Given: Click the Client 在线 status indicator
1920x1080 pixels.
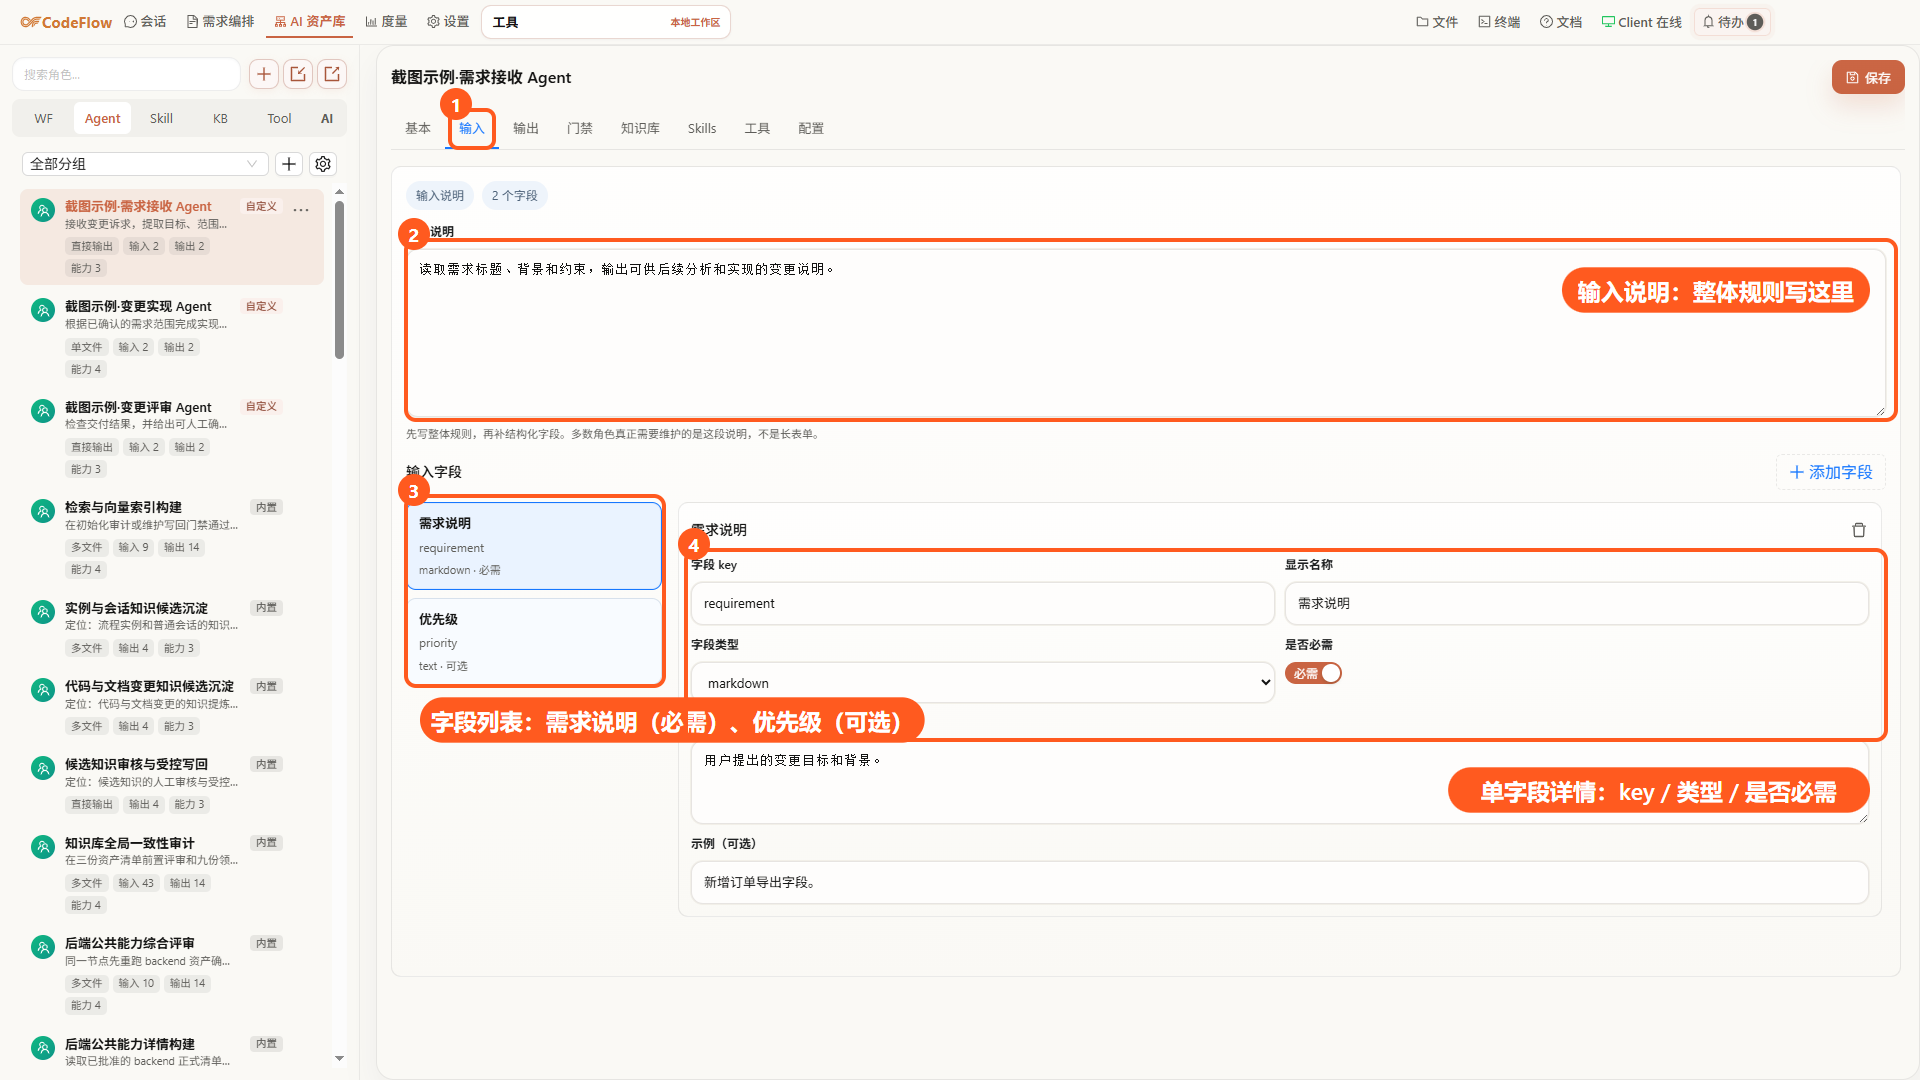Looking at the screenshot, I should (x=1641, y=22).
